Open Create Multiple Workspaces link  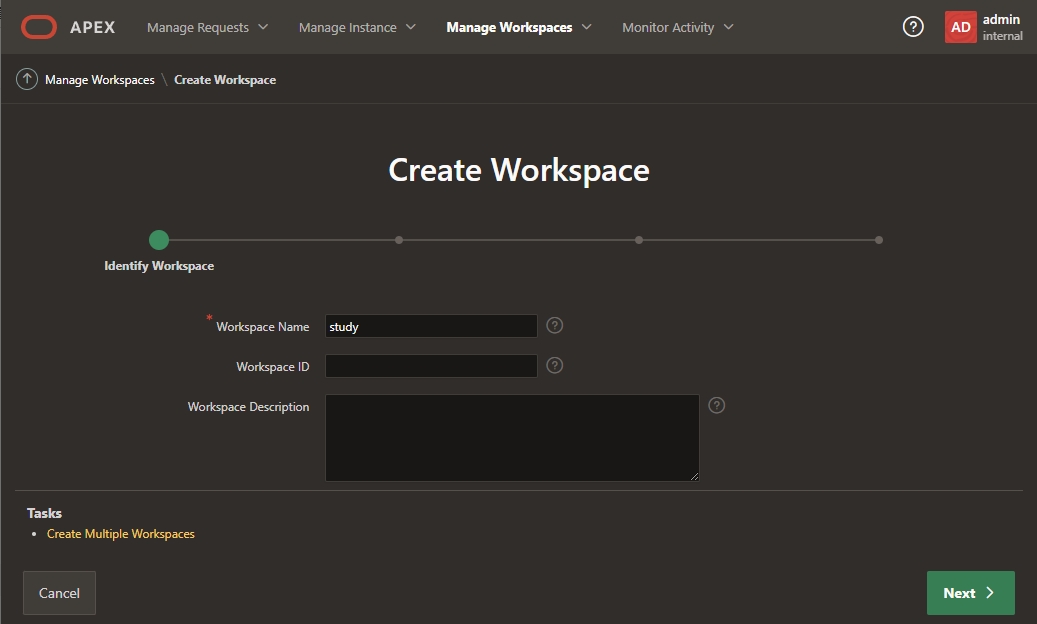coord(121,534)
